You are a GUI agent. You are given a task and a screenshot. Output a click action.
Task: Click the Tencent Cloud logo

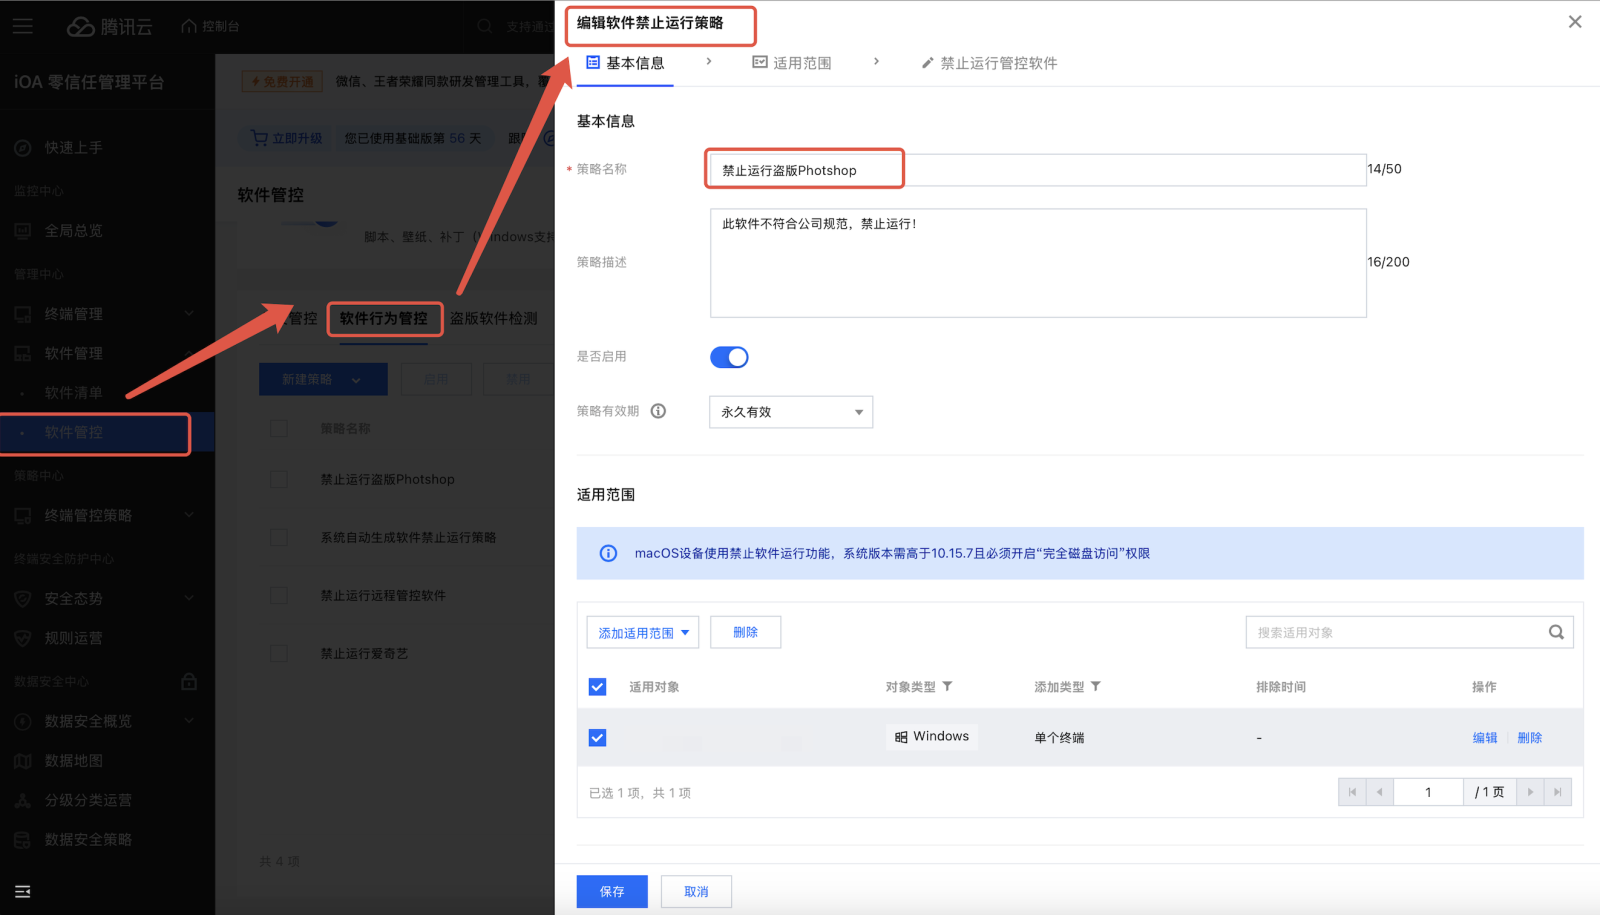point(109,27)
